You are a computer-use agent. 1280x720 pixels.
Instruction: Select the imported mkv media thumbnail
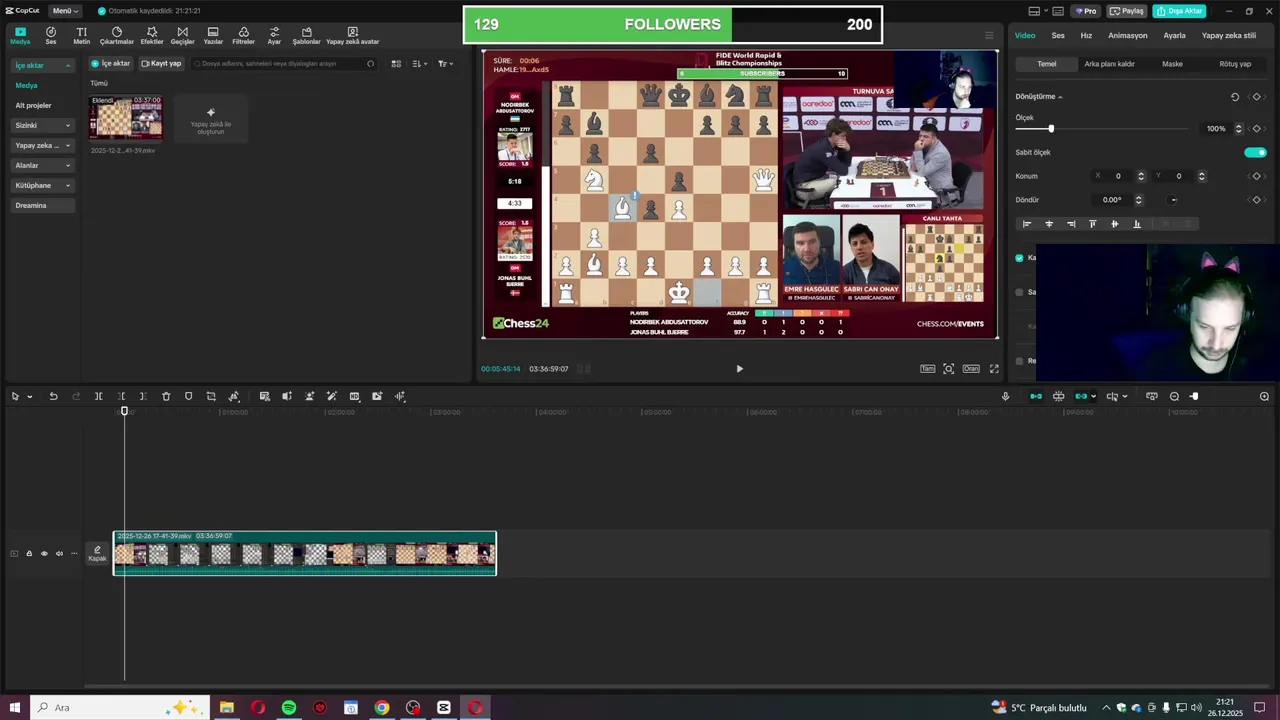point(125,119)
